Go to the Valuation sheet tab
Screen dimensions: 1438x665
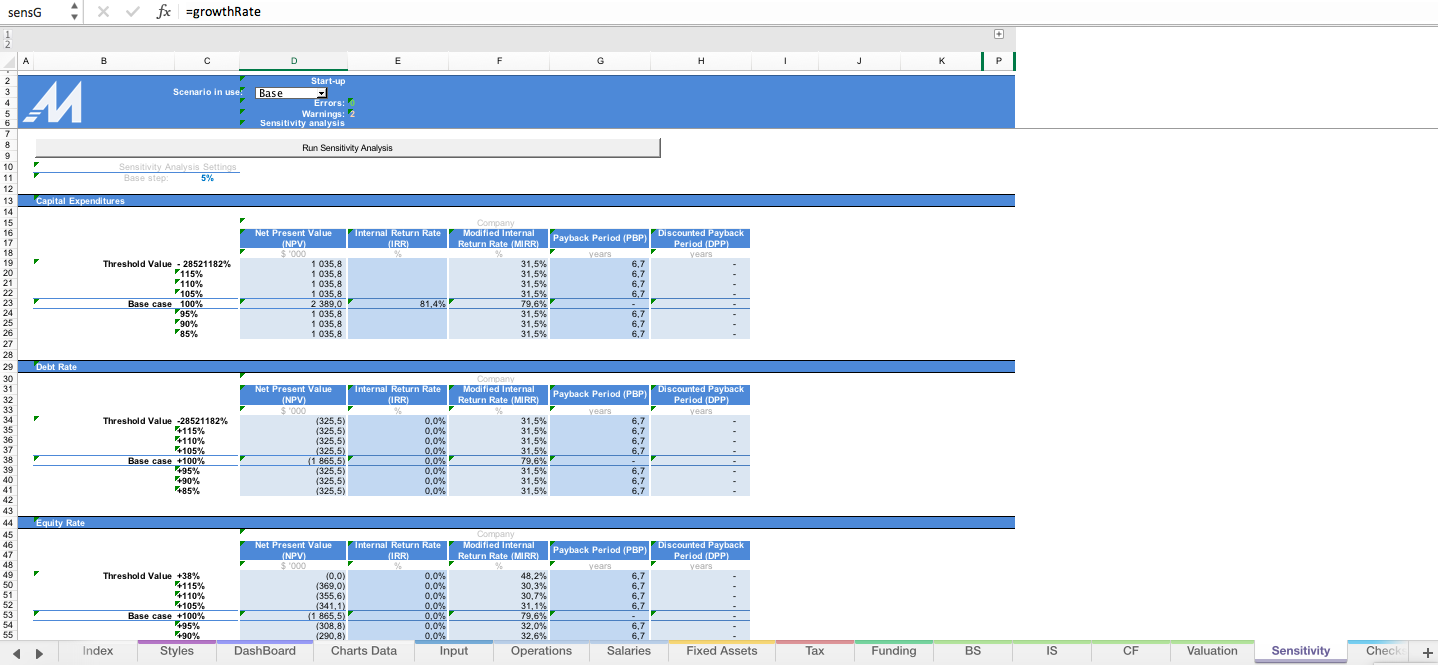(1212, 650)
